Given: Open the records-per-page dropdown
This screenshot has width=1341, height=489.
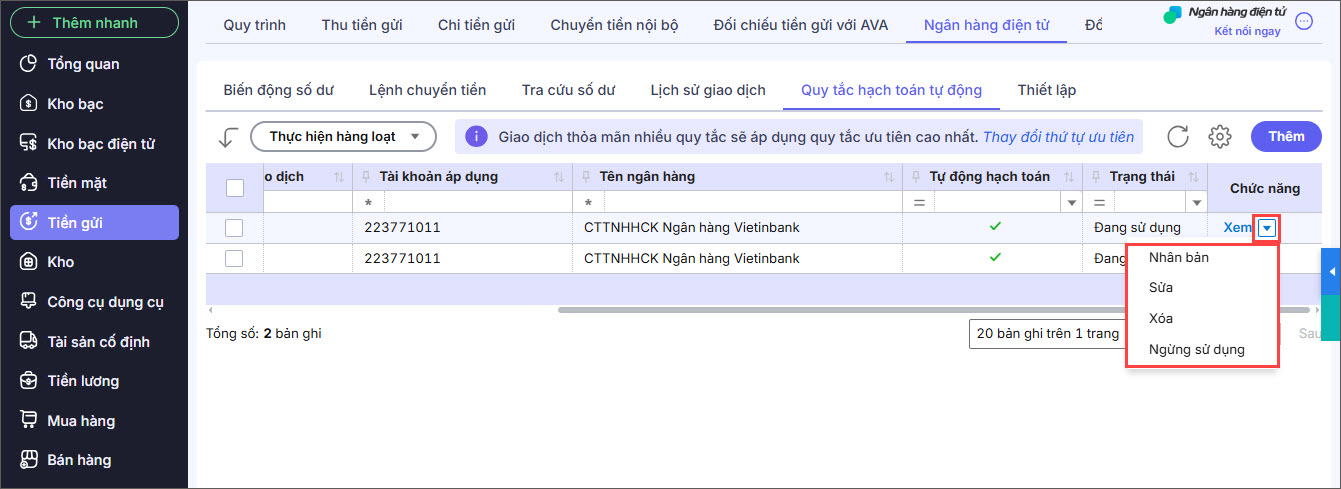Looking at the screenshot, I should 1045,334.
